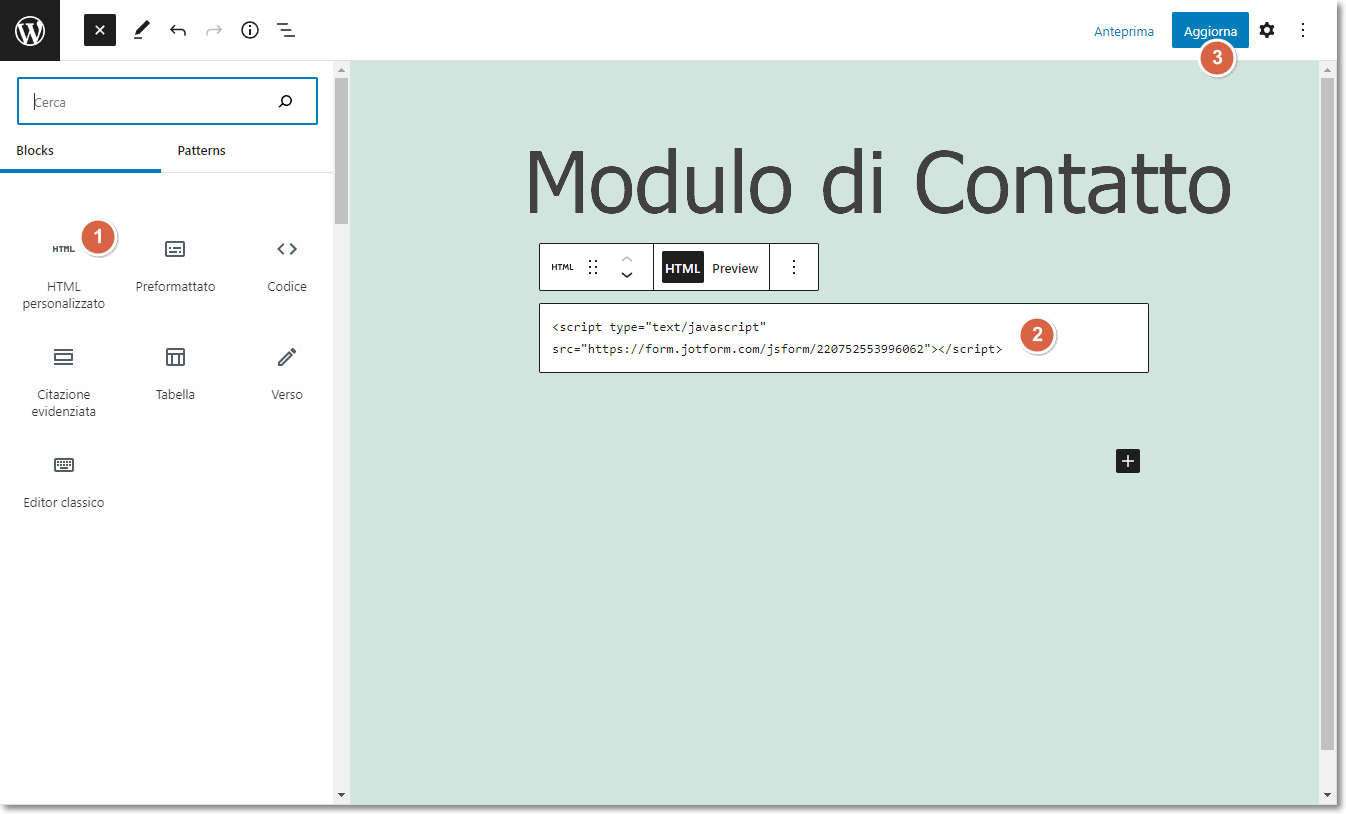Screen dimensions: 1346x814
Task: Switch to the Patterns tab
Action: click(202, 151)
